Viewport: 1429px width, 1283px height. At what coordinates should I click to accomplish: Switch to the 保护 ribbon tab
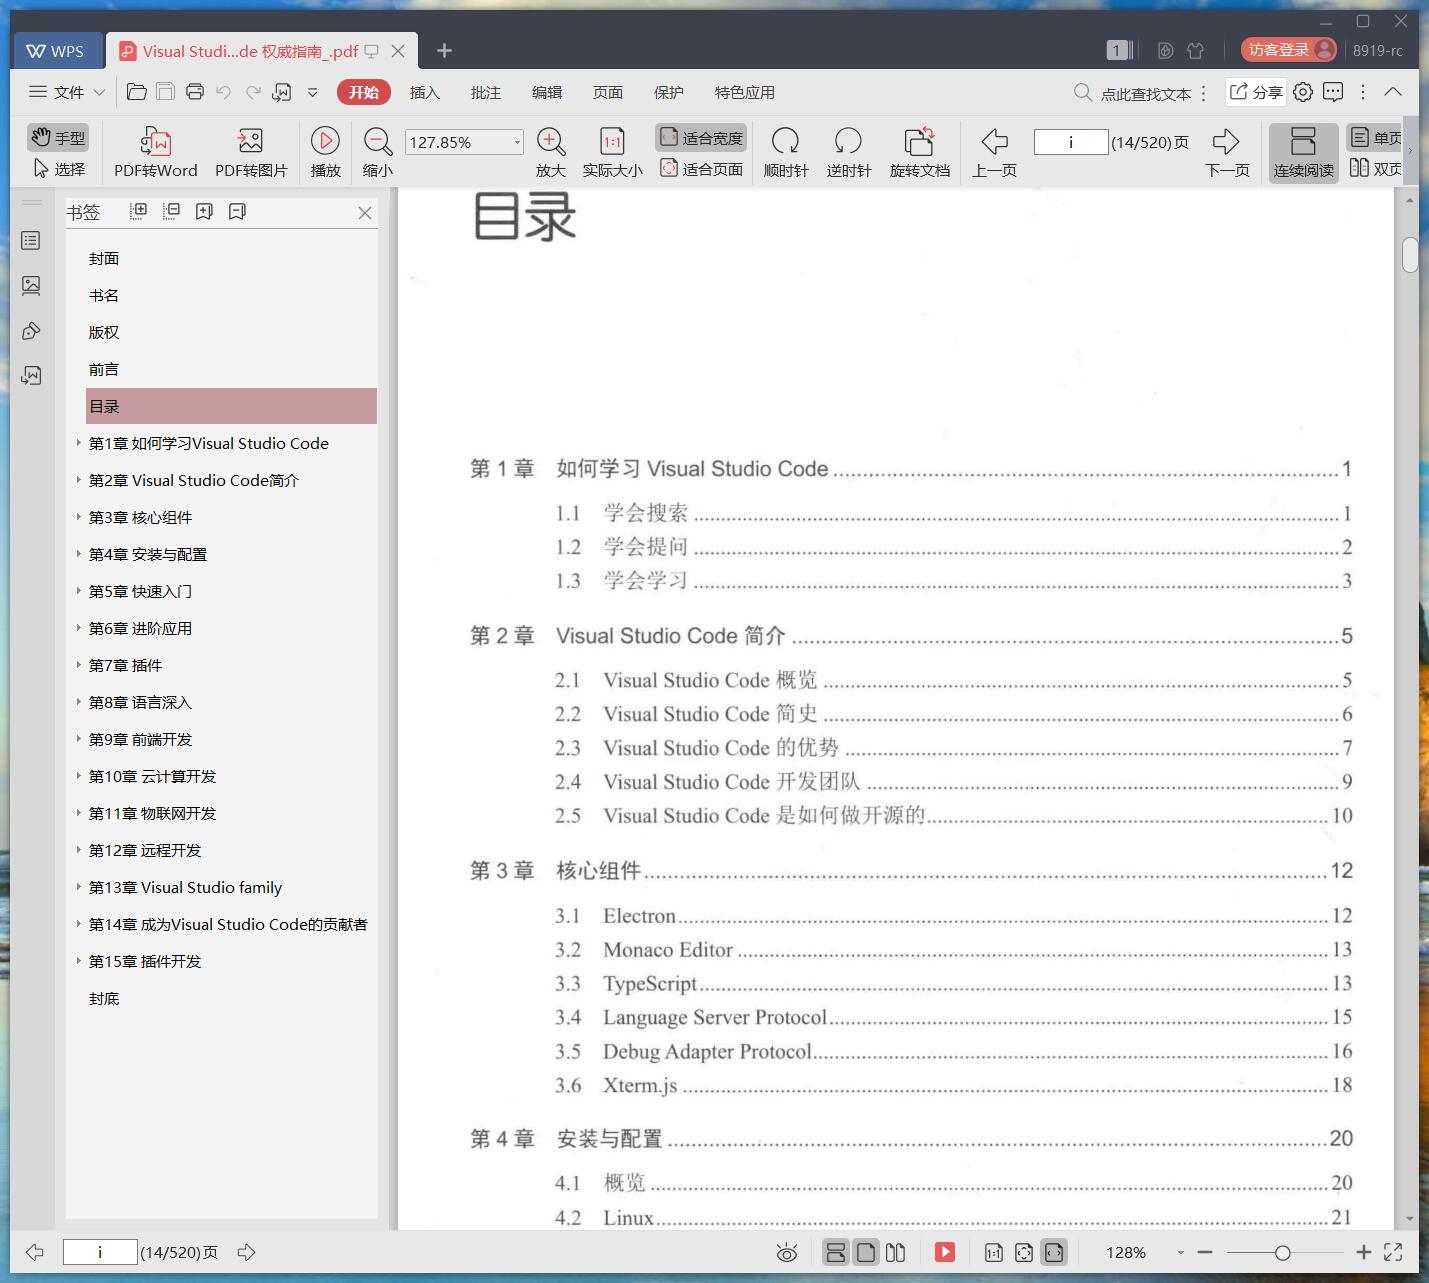668,92
